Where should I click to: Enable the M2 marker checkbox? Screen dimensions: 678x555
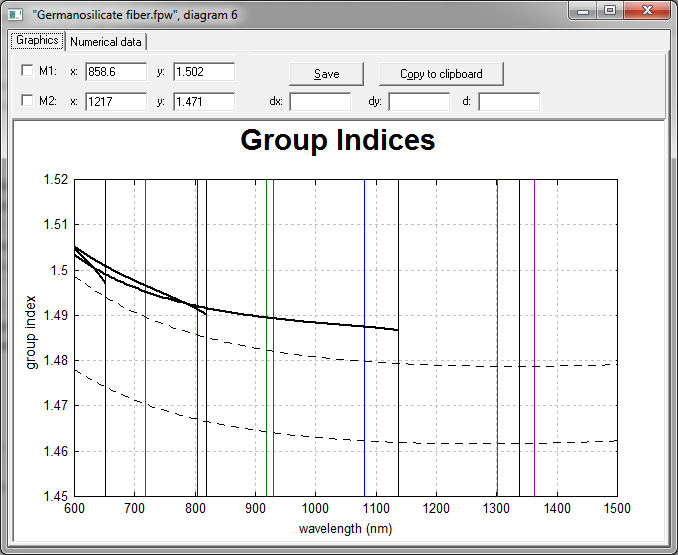click(27, 100)
